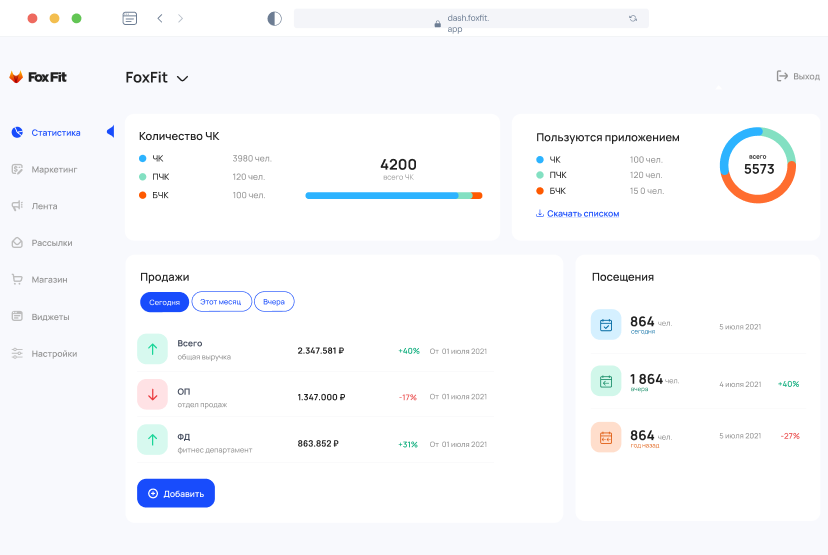Click the orange calendar icon for год назад
This screenshot has width=828, height=555.
click(x=606, y=437)
